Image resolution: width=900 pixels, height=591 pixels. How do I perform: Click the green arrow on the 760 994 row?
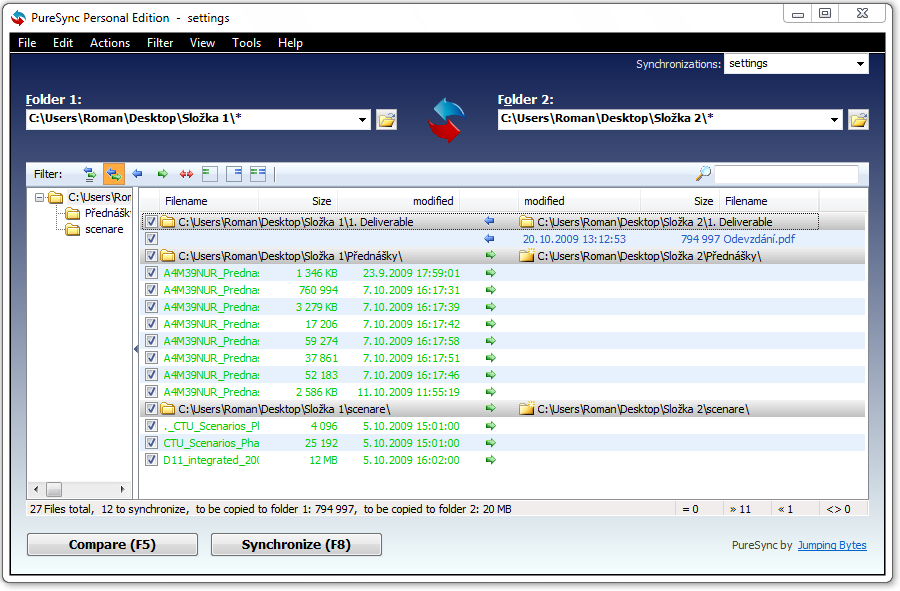pyautogui.click(x=491, y=290)
